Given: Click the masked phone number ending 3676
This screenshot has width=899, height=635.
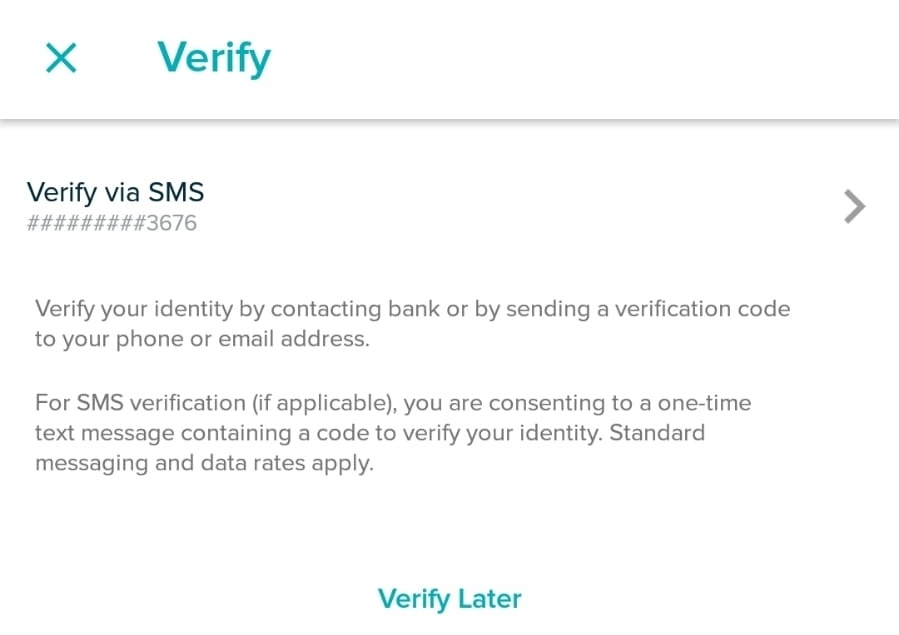Looking at the screenshot, I should point(112,224).
